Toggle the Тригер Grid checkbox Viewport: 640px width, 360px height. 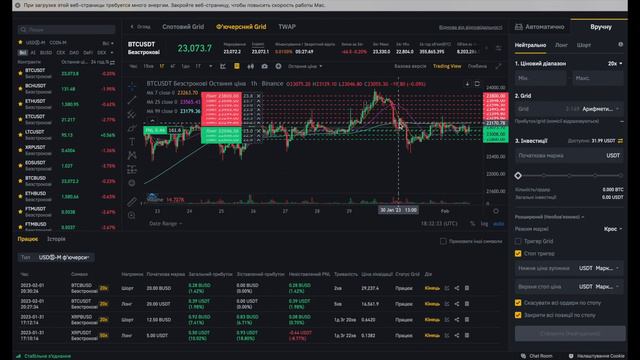click(x=518, y=241)
